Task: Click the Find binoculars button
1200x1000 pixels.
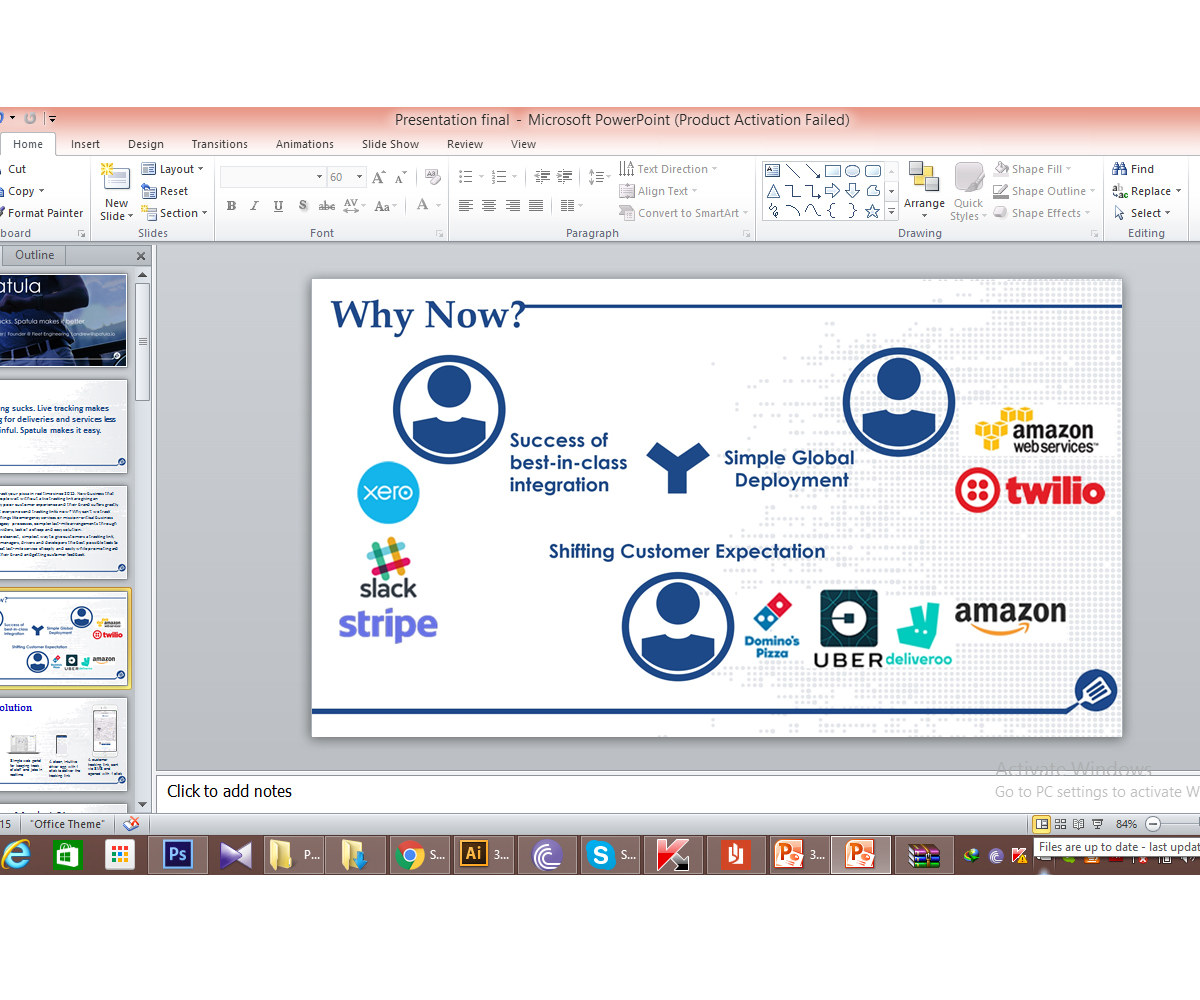Action: click(1133, 169)
